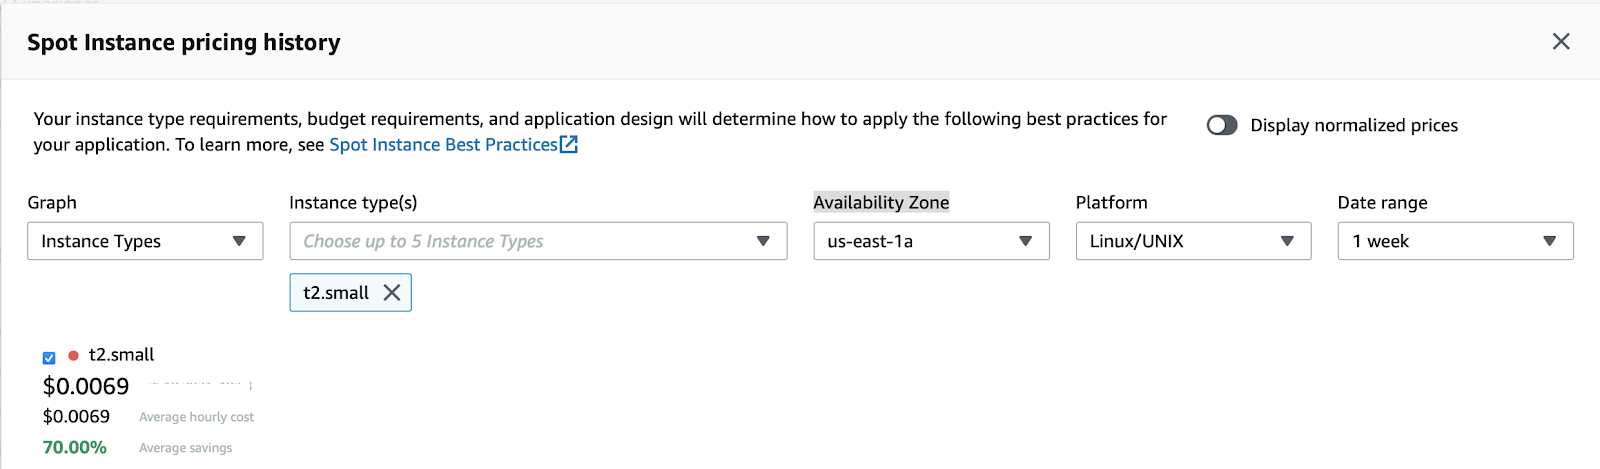Click the t2.small legend label

pos(121,355)
